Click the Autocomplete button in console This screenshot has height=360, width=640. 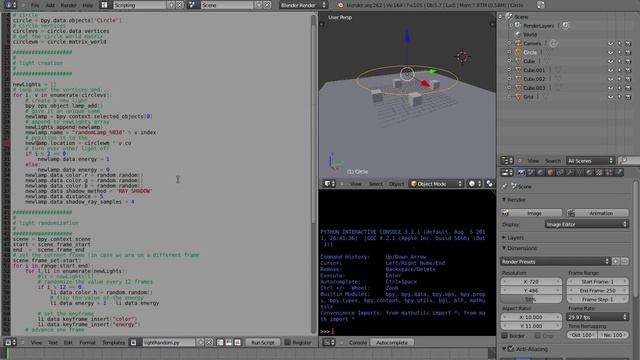click(392, 342)
